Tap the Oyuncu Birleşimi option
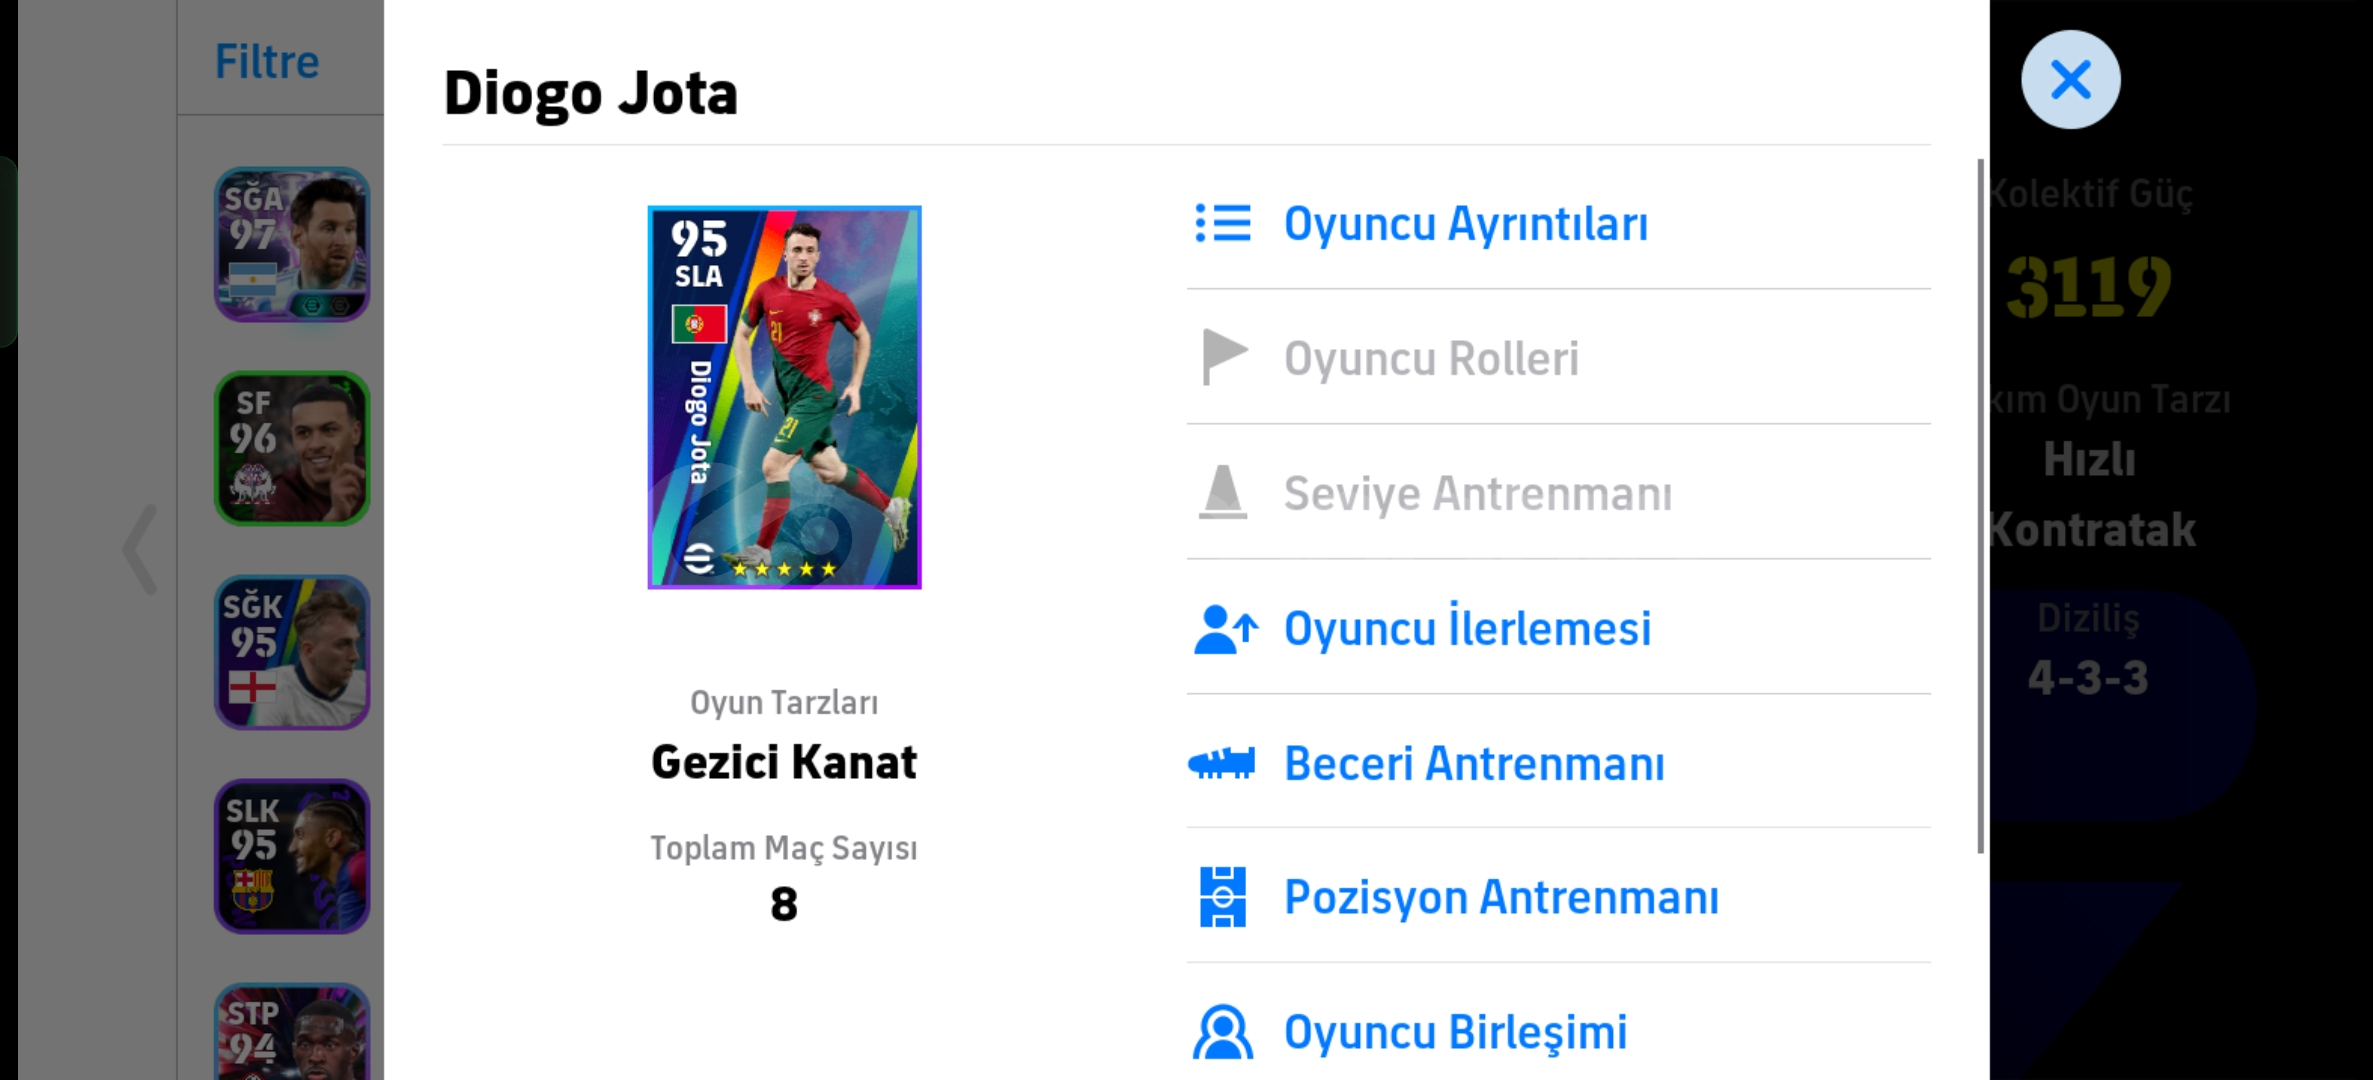The width and height of the screenshot is (2373, 1080). (x=1455, y=1033)
